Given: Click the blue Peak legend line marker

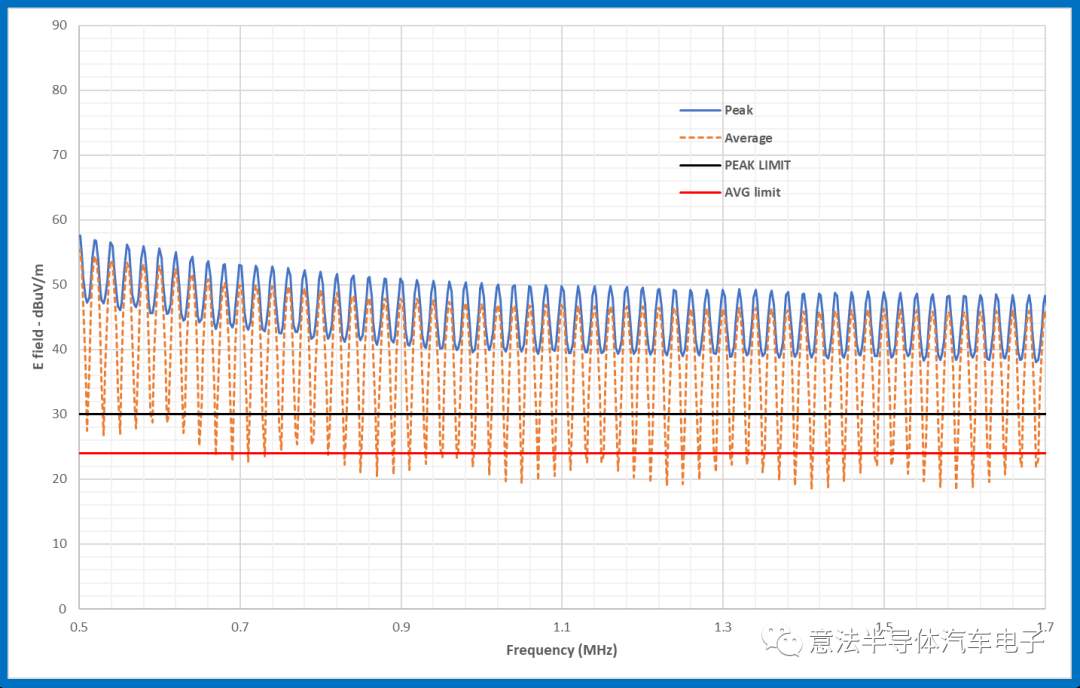Looking at the screenshot, I should click(x=700, y=110).
